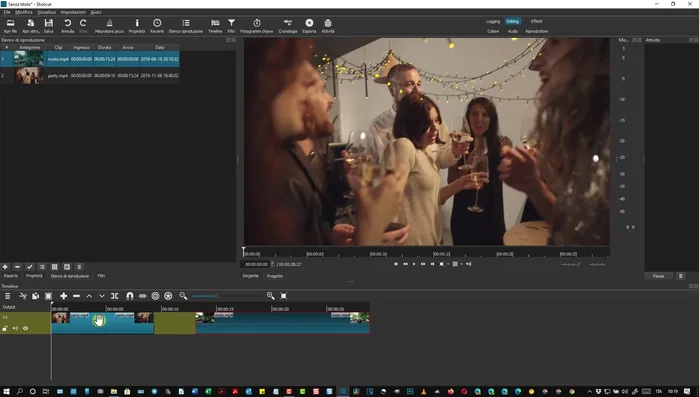Copy clip in timeline toolbar

(x=36, y=296)
